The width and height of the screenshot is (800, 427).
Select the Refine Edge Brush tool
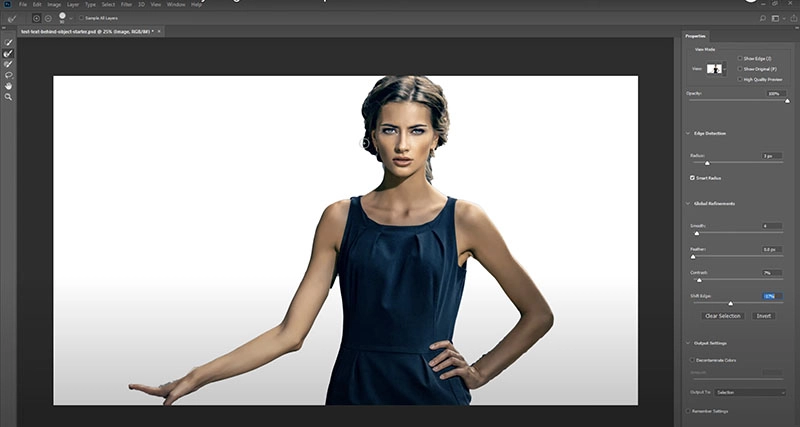click(8, 54)
